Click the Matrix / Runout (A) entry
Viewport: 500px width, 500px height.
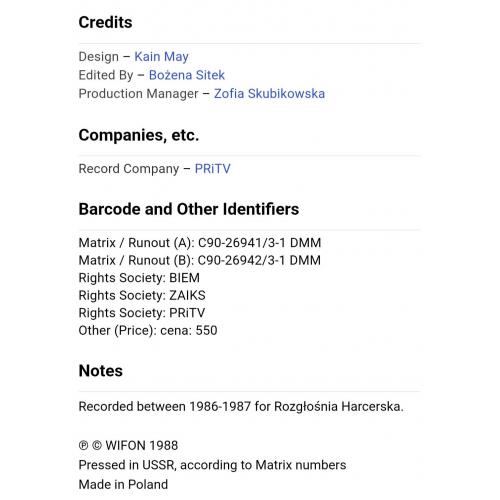click(x=200, y=243)
